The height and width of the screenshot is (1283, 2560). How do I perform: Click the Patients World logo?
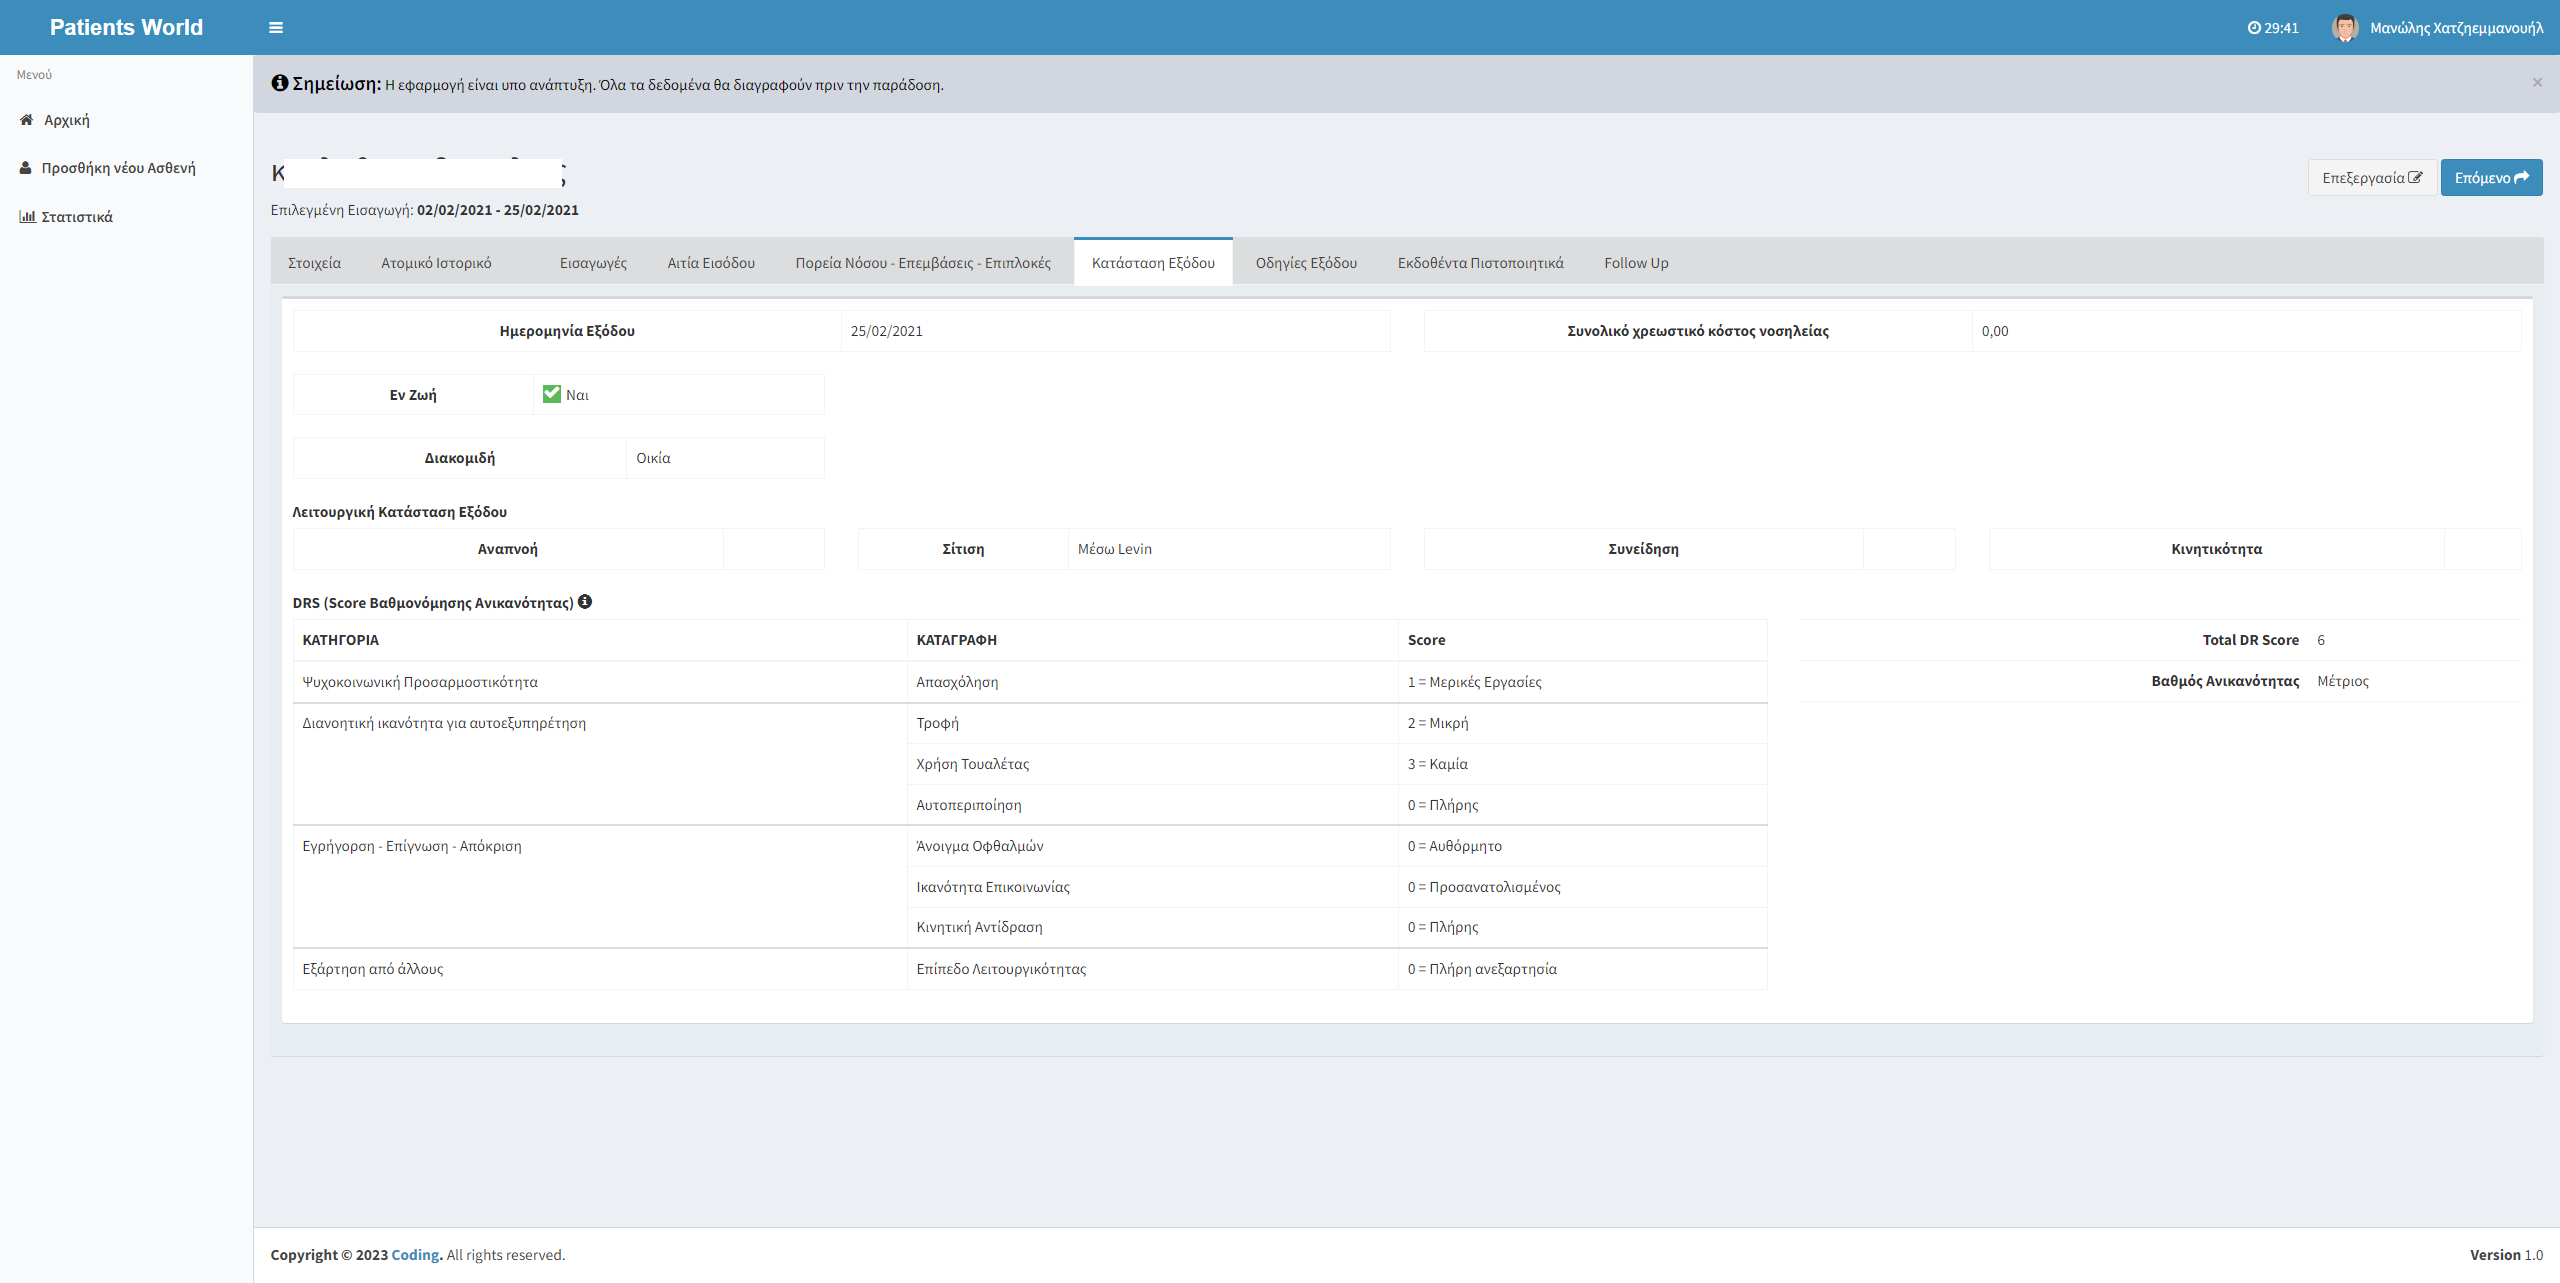[x=126, y=28]
